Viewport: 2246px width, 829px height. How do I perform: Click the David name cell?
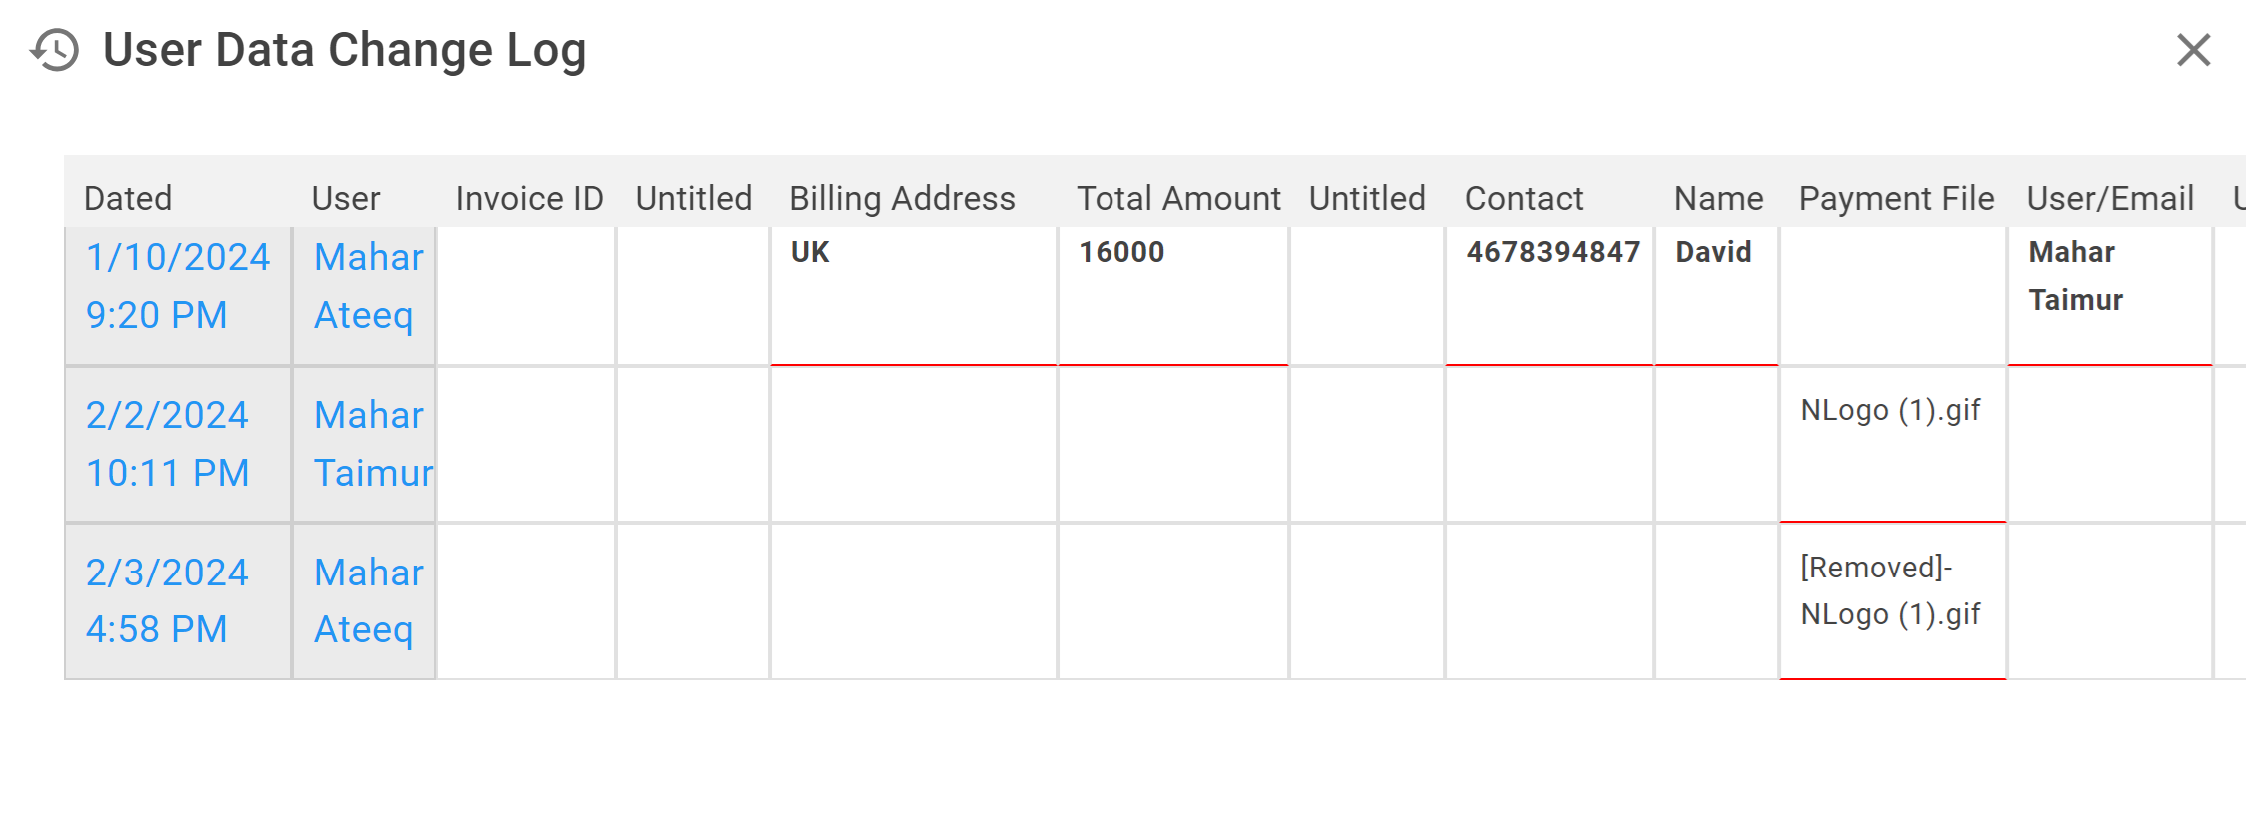tap(1716, 296)
